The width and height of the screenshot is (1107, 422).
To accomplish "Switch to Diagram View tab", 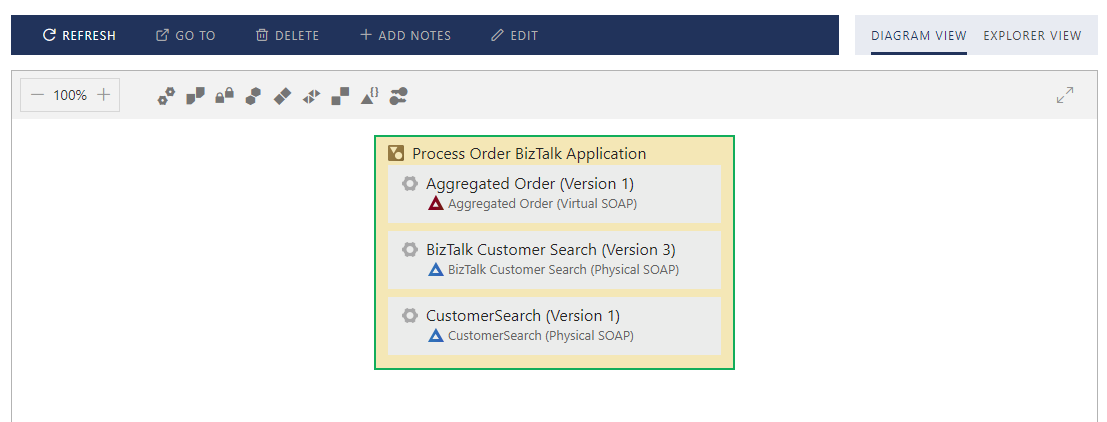I will (x=918, y=35).
